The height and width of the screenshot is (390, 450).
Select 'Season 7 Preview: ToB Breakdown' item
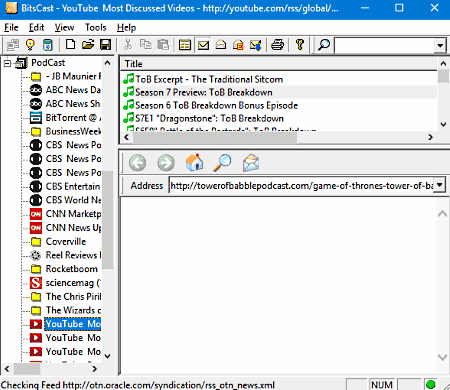pos(204,92)
